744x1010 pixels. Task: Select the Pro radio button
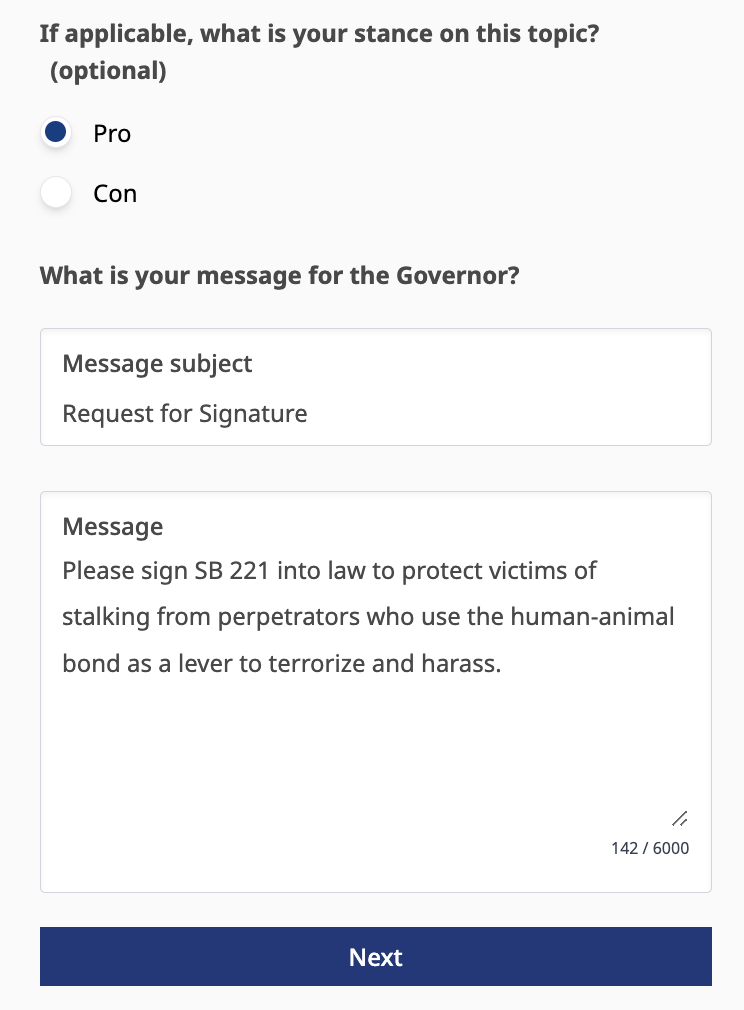tap(56, 132)
